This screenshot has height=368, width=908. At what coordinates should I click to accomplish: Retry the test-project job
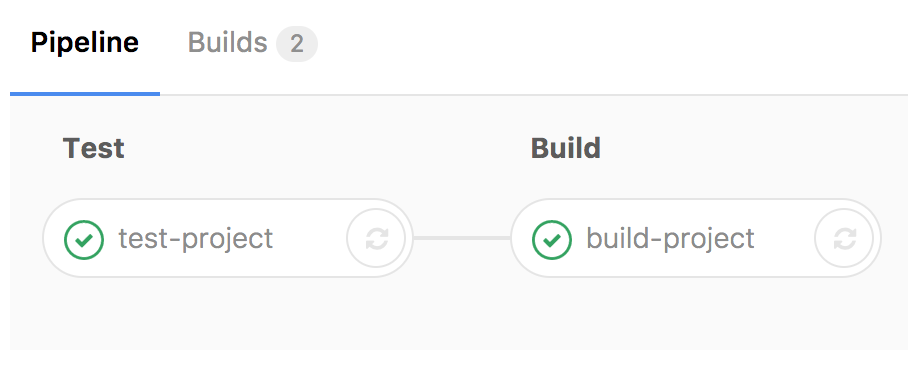376,238
